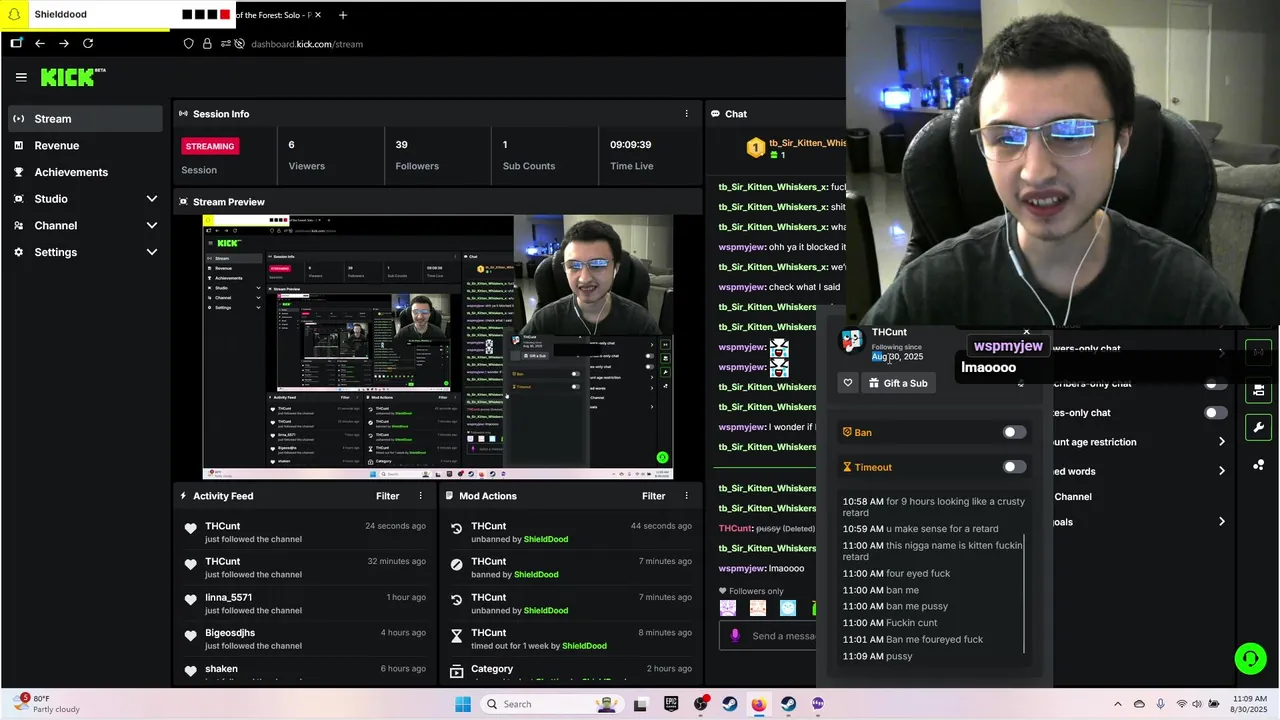Click the browser forward arrow
This screenshot has width=1280, height=720.
64,43
